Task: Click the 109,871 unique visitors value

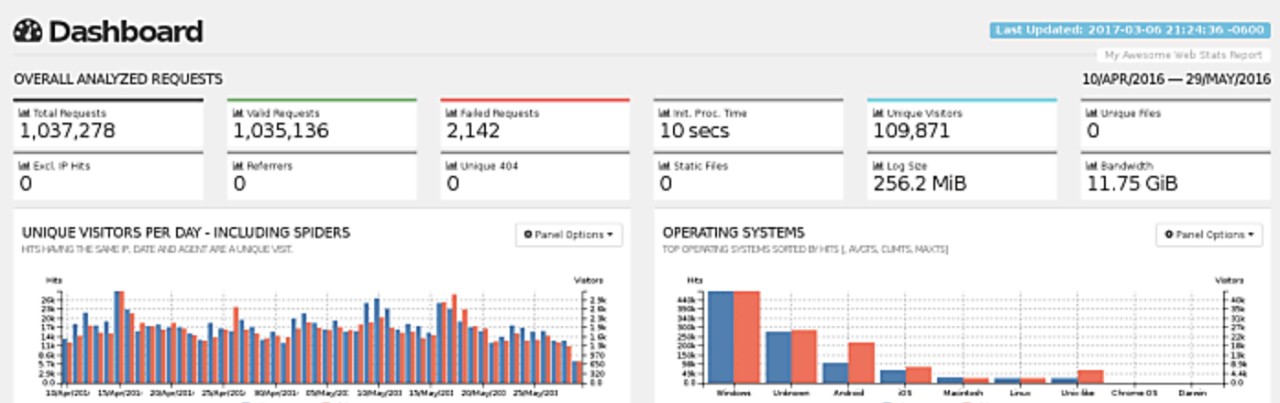Action: click(911, 130)
